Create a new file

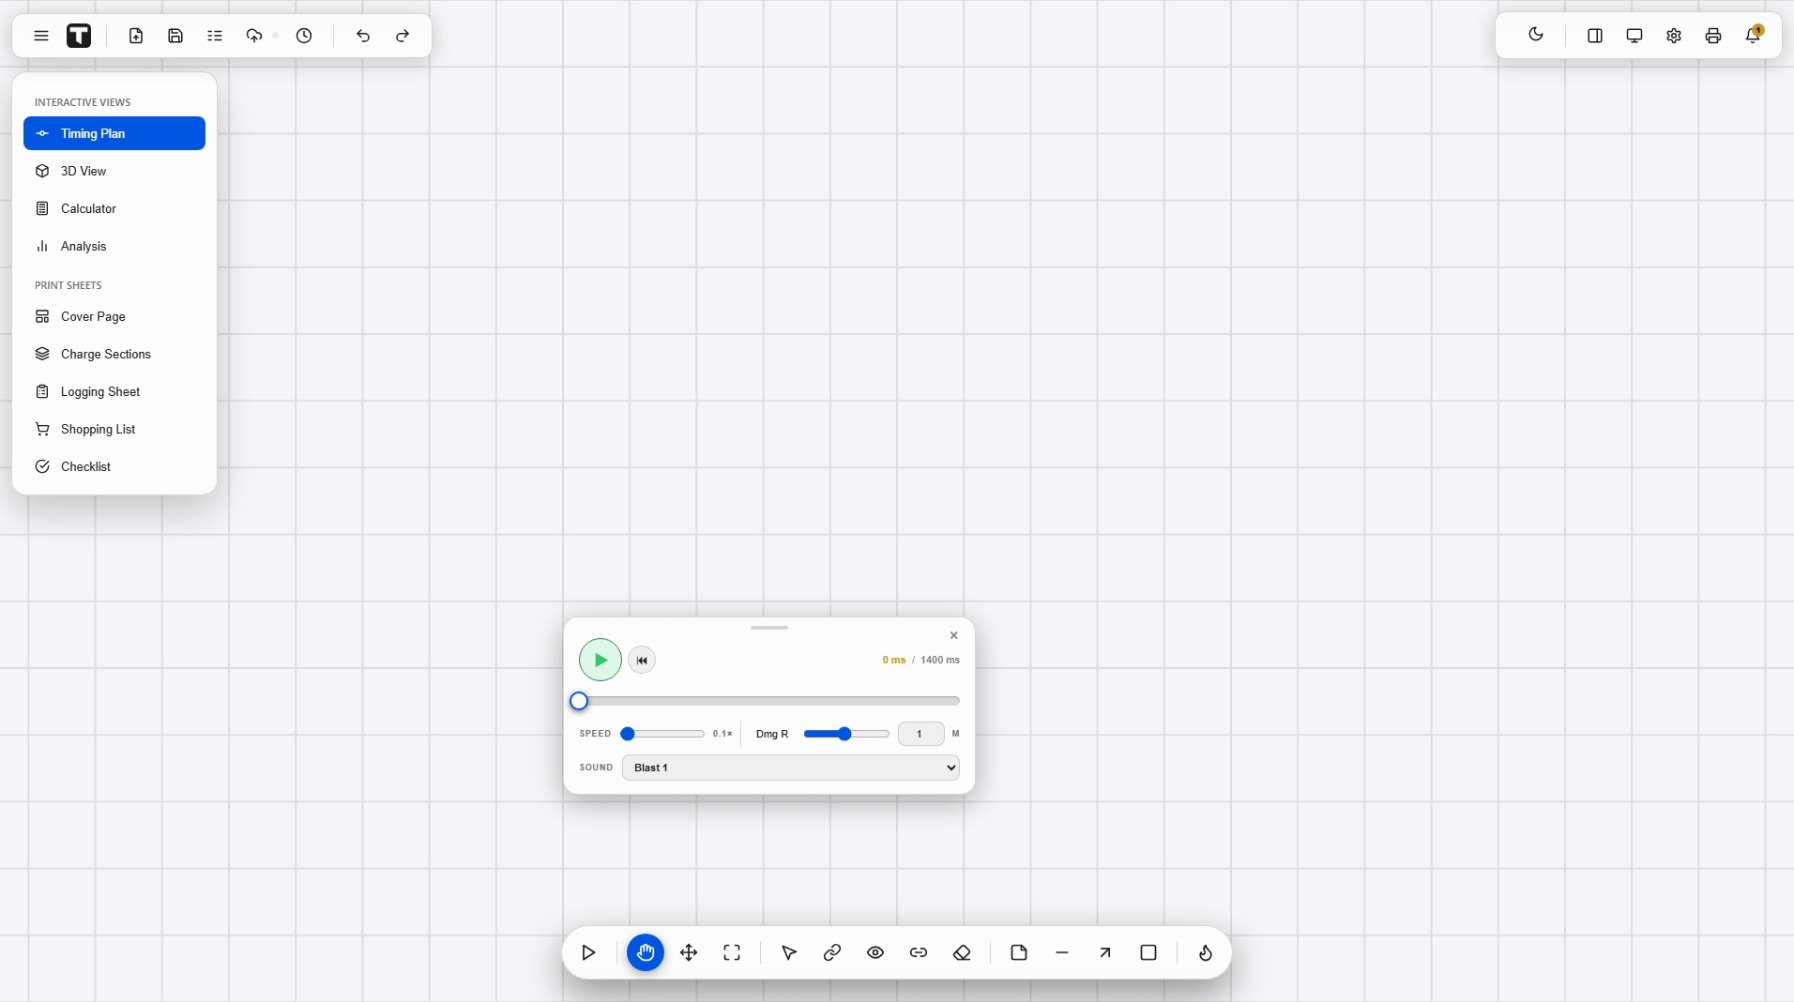click(x=136, y=36)
